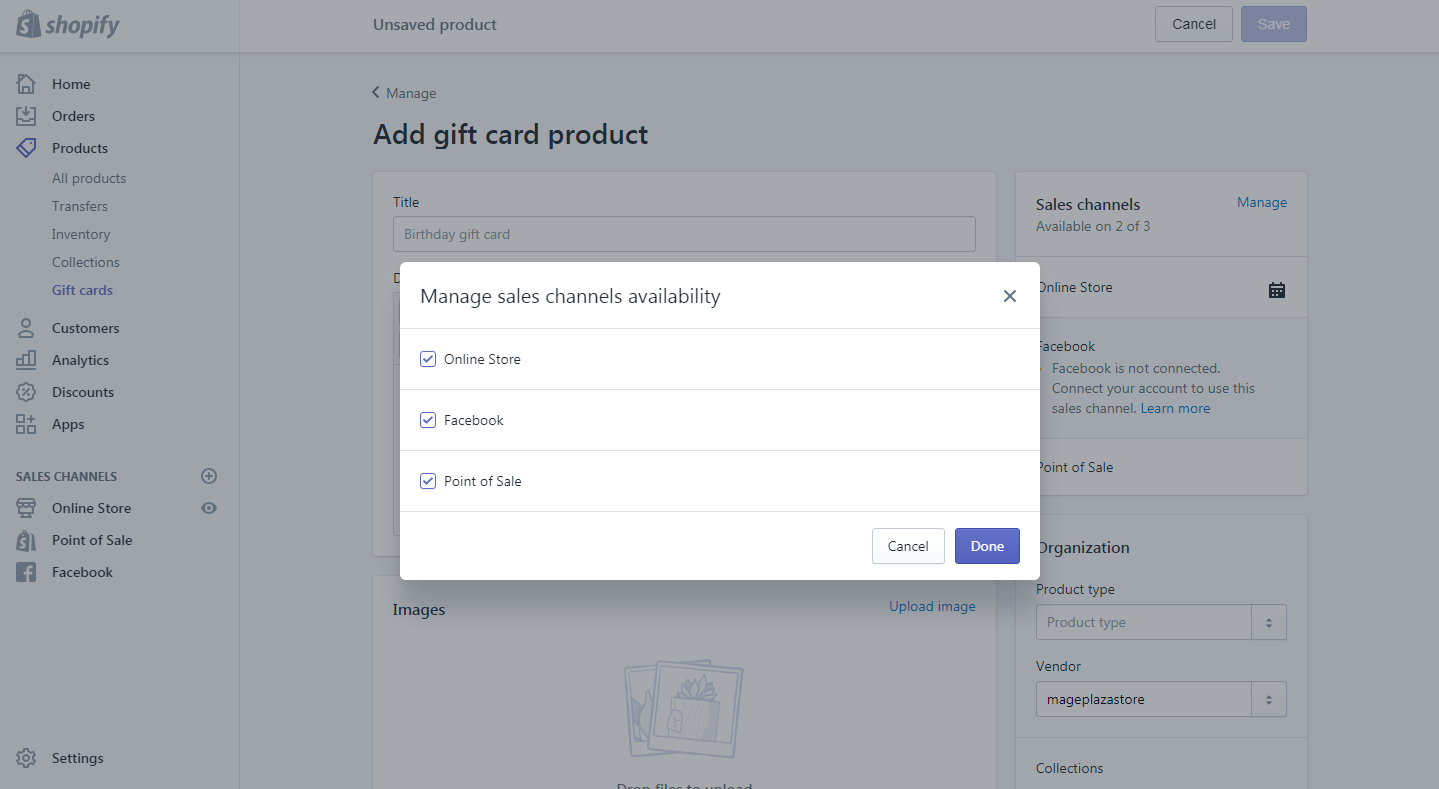Click the Done button in dialog

pyautogui.click(x=987, y=546)
